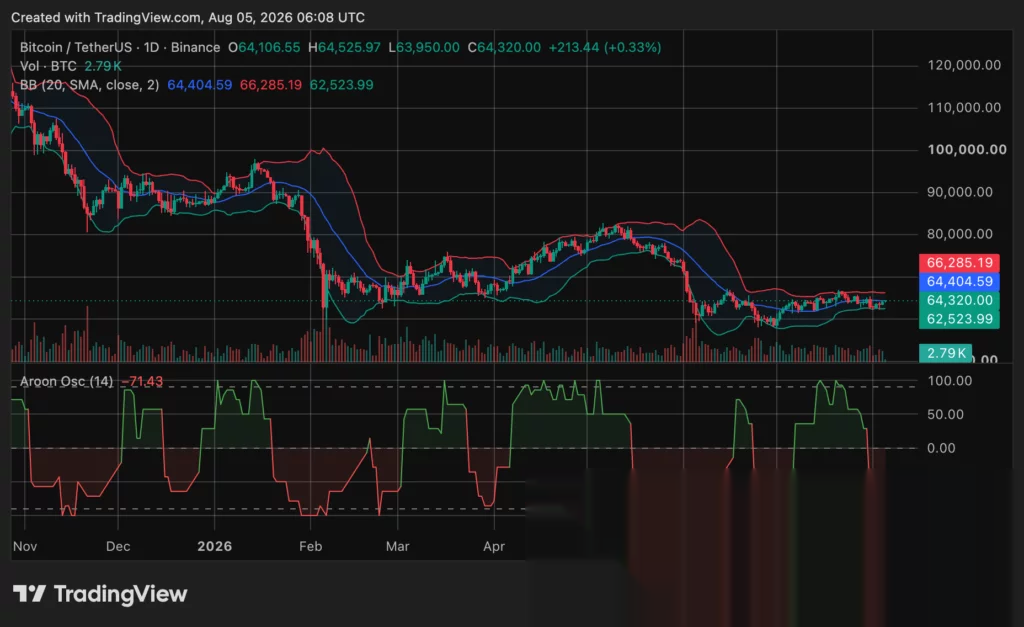Click the 2.79K volume tag on axis
The width and height of the screenshot is (1024, 627).
click(946, 353)
